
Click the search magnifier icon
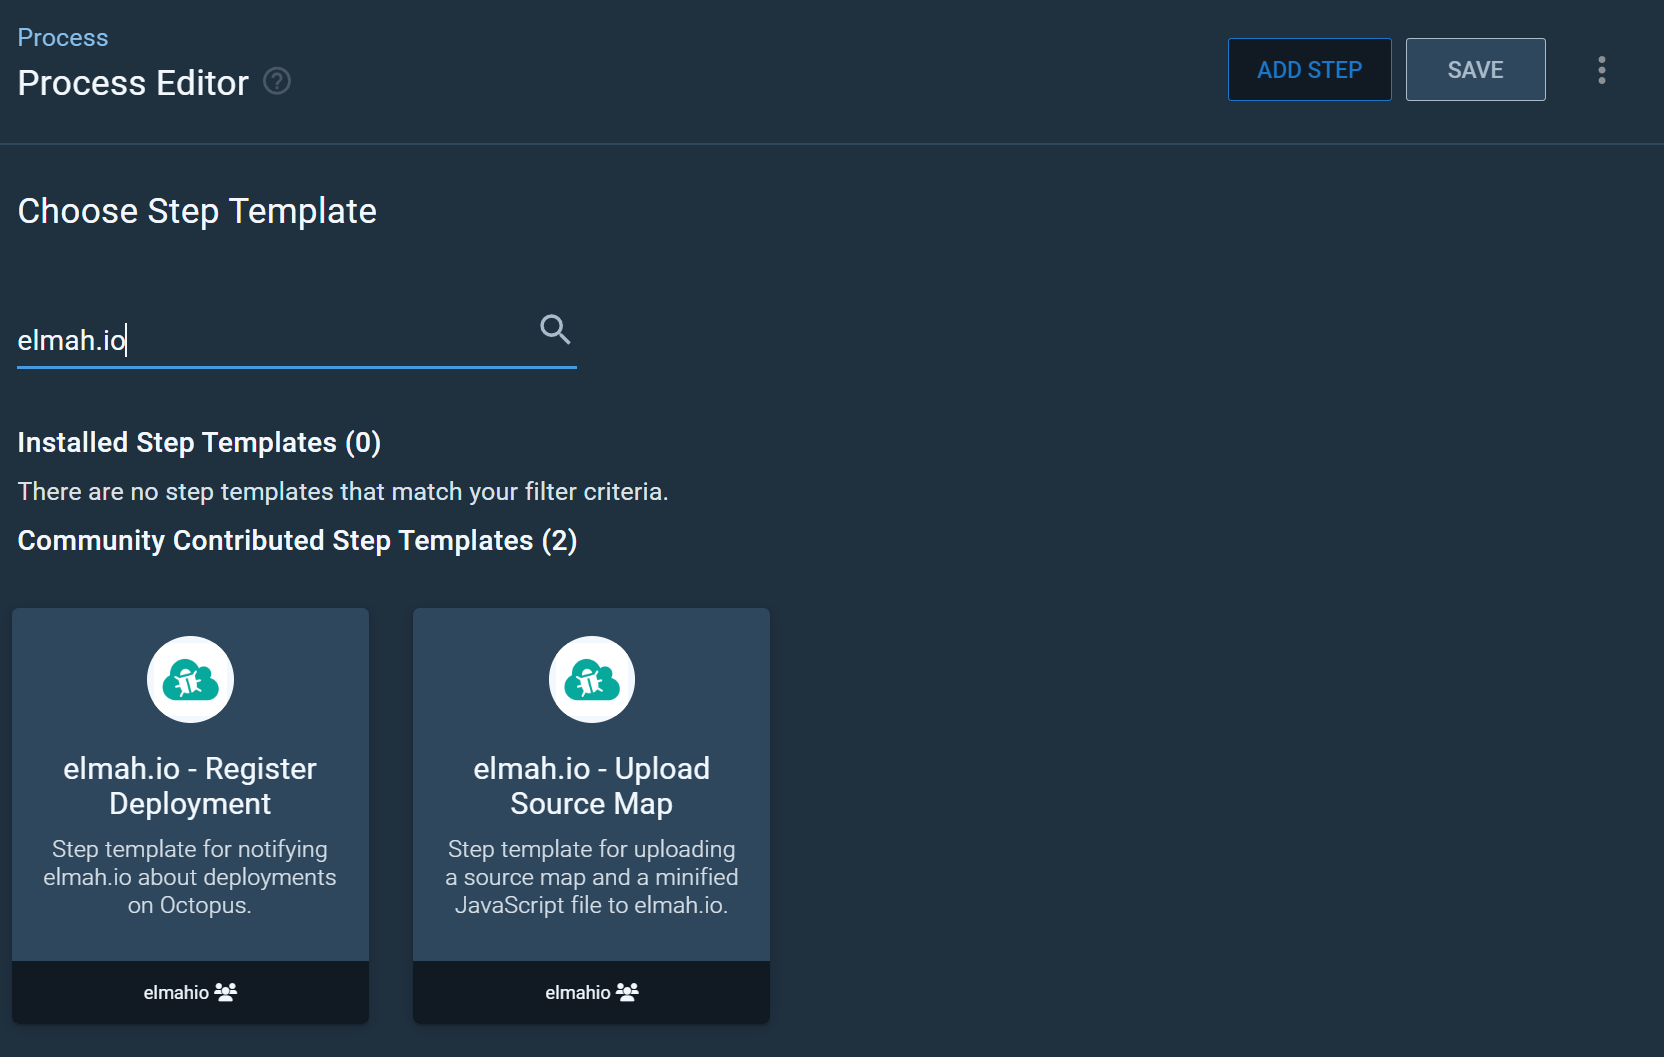tap(555, 329)
